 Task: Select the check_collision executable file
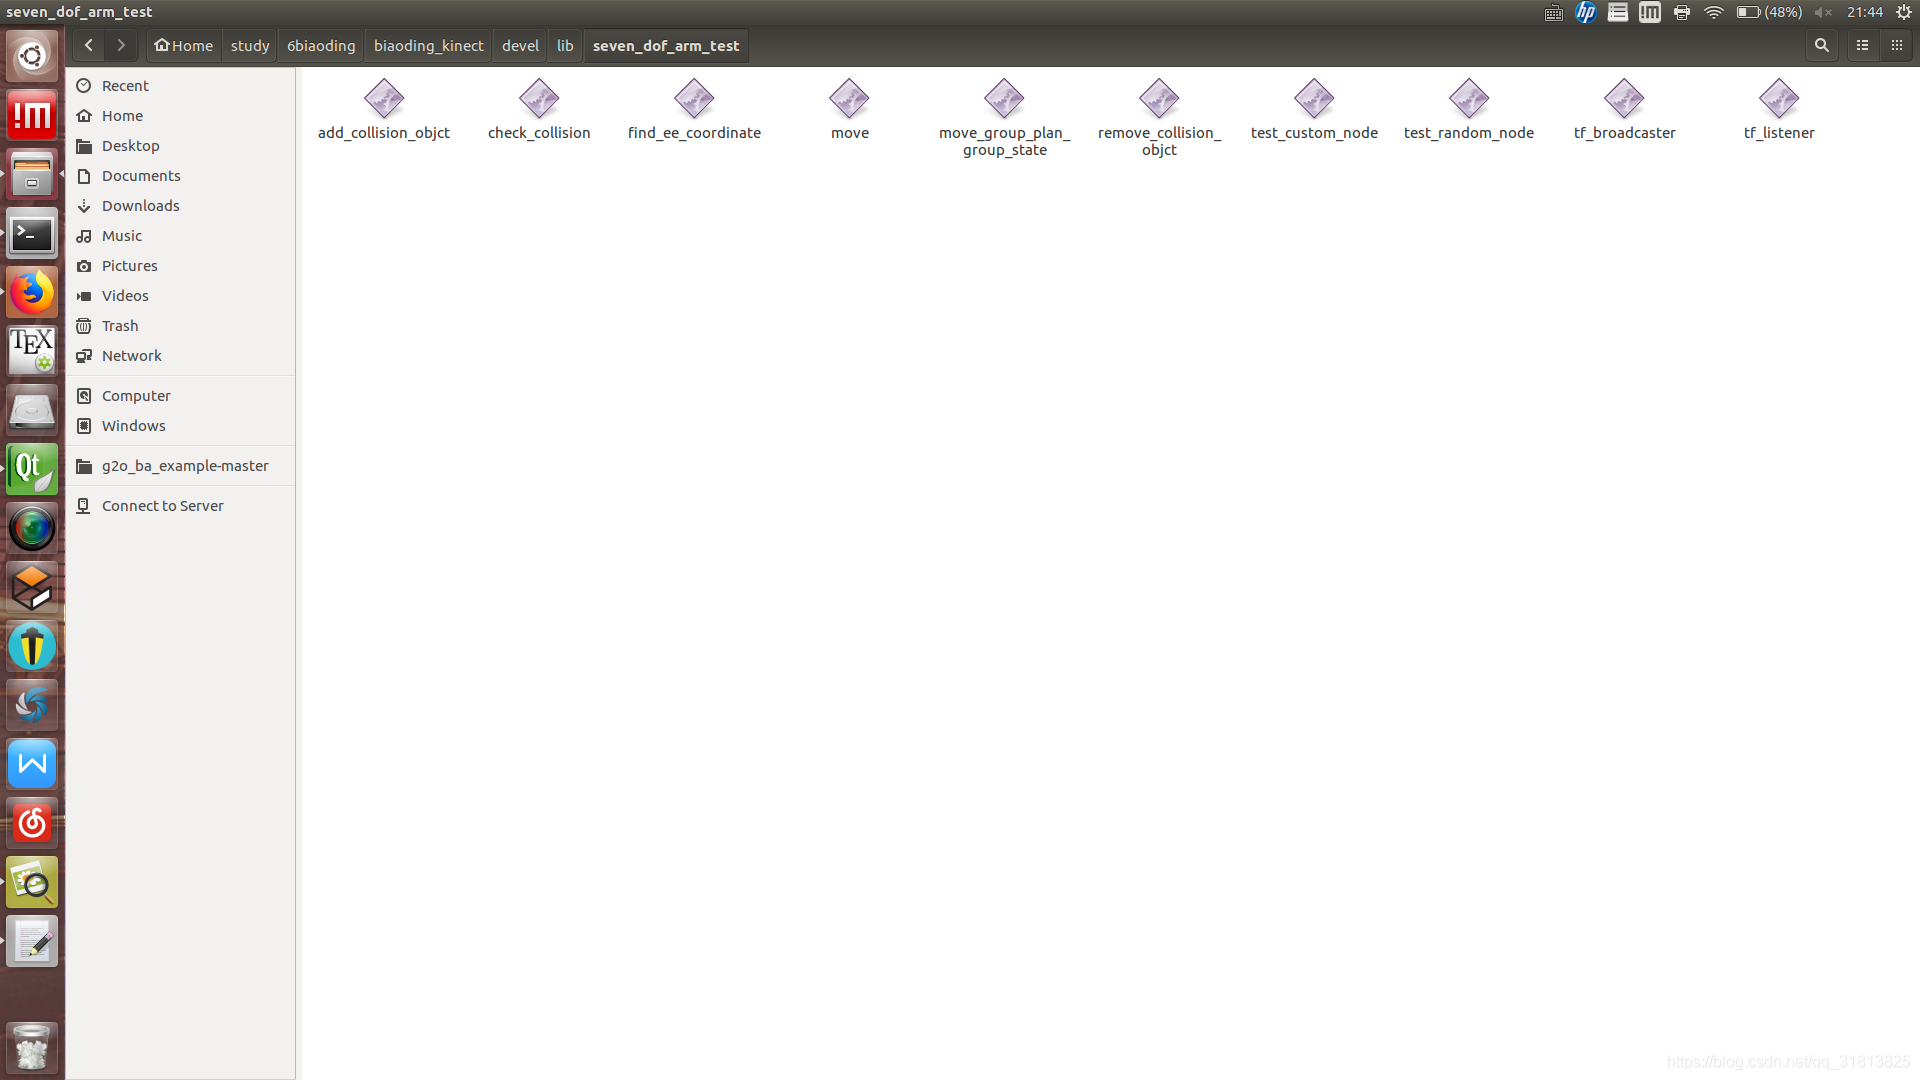click(539, 100)
